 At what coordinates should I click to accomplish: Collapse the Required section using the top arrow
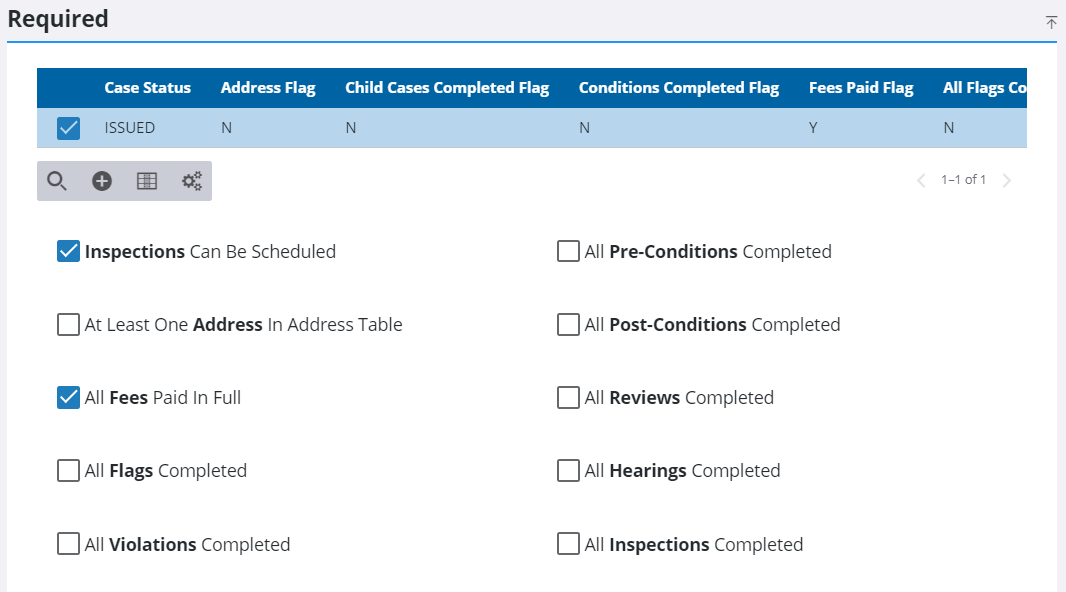coord(1051,22)
